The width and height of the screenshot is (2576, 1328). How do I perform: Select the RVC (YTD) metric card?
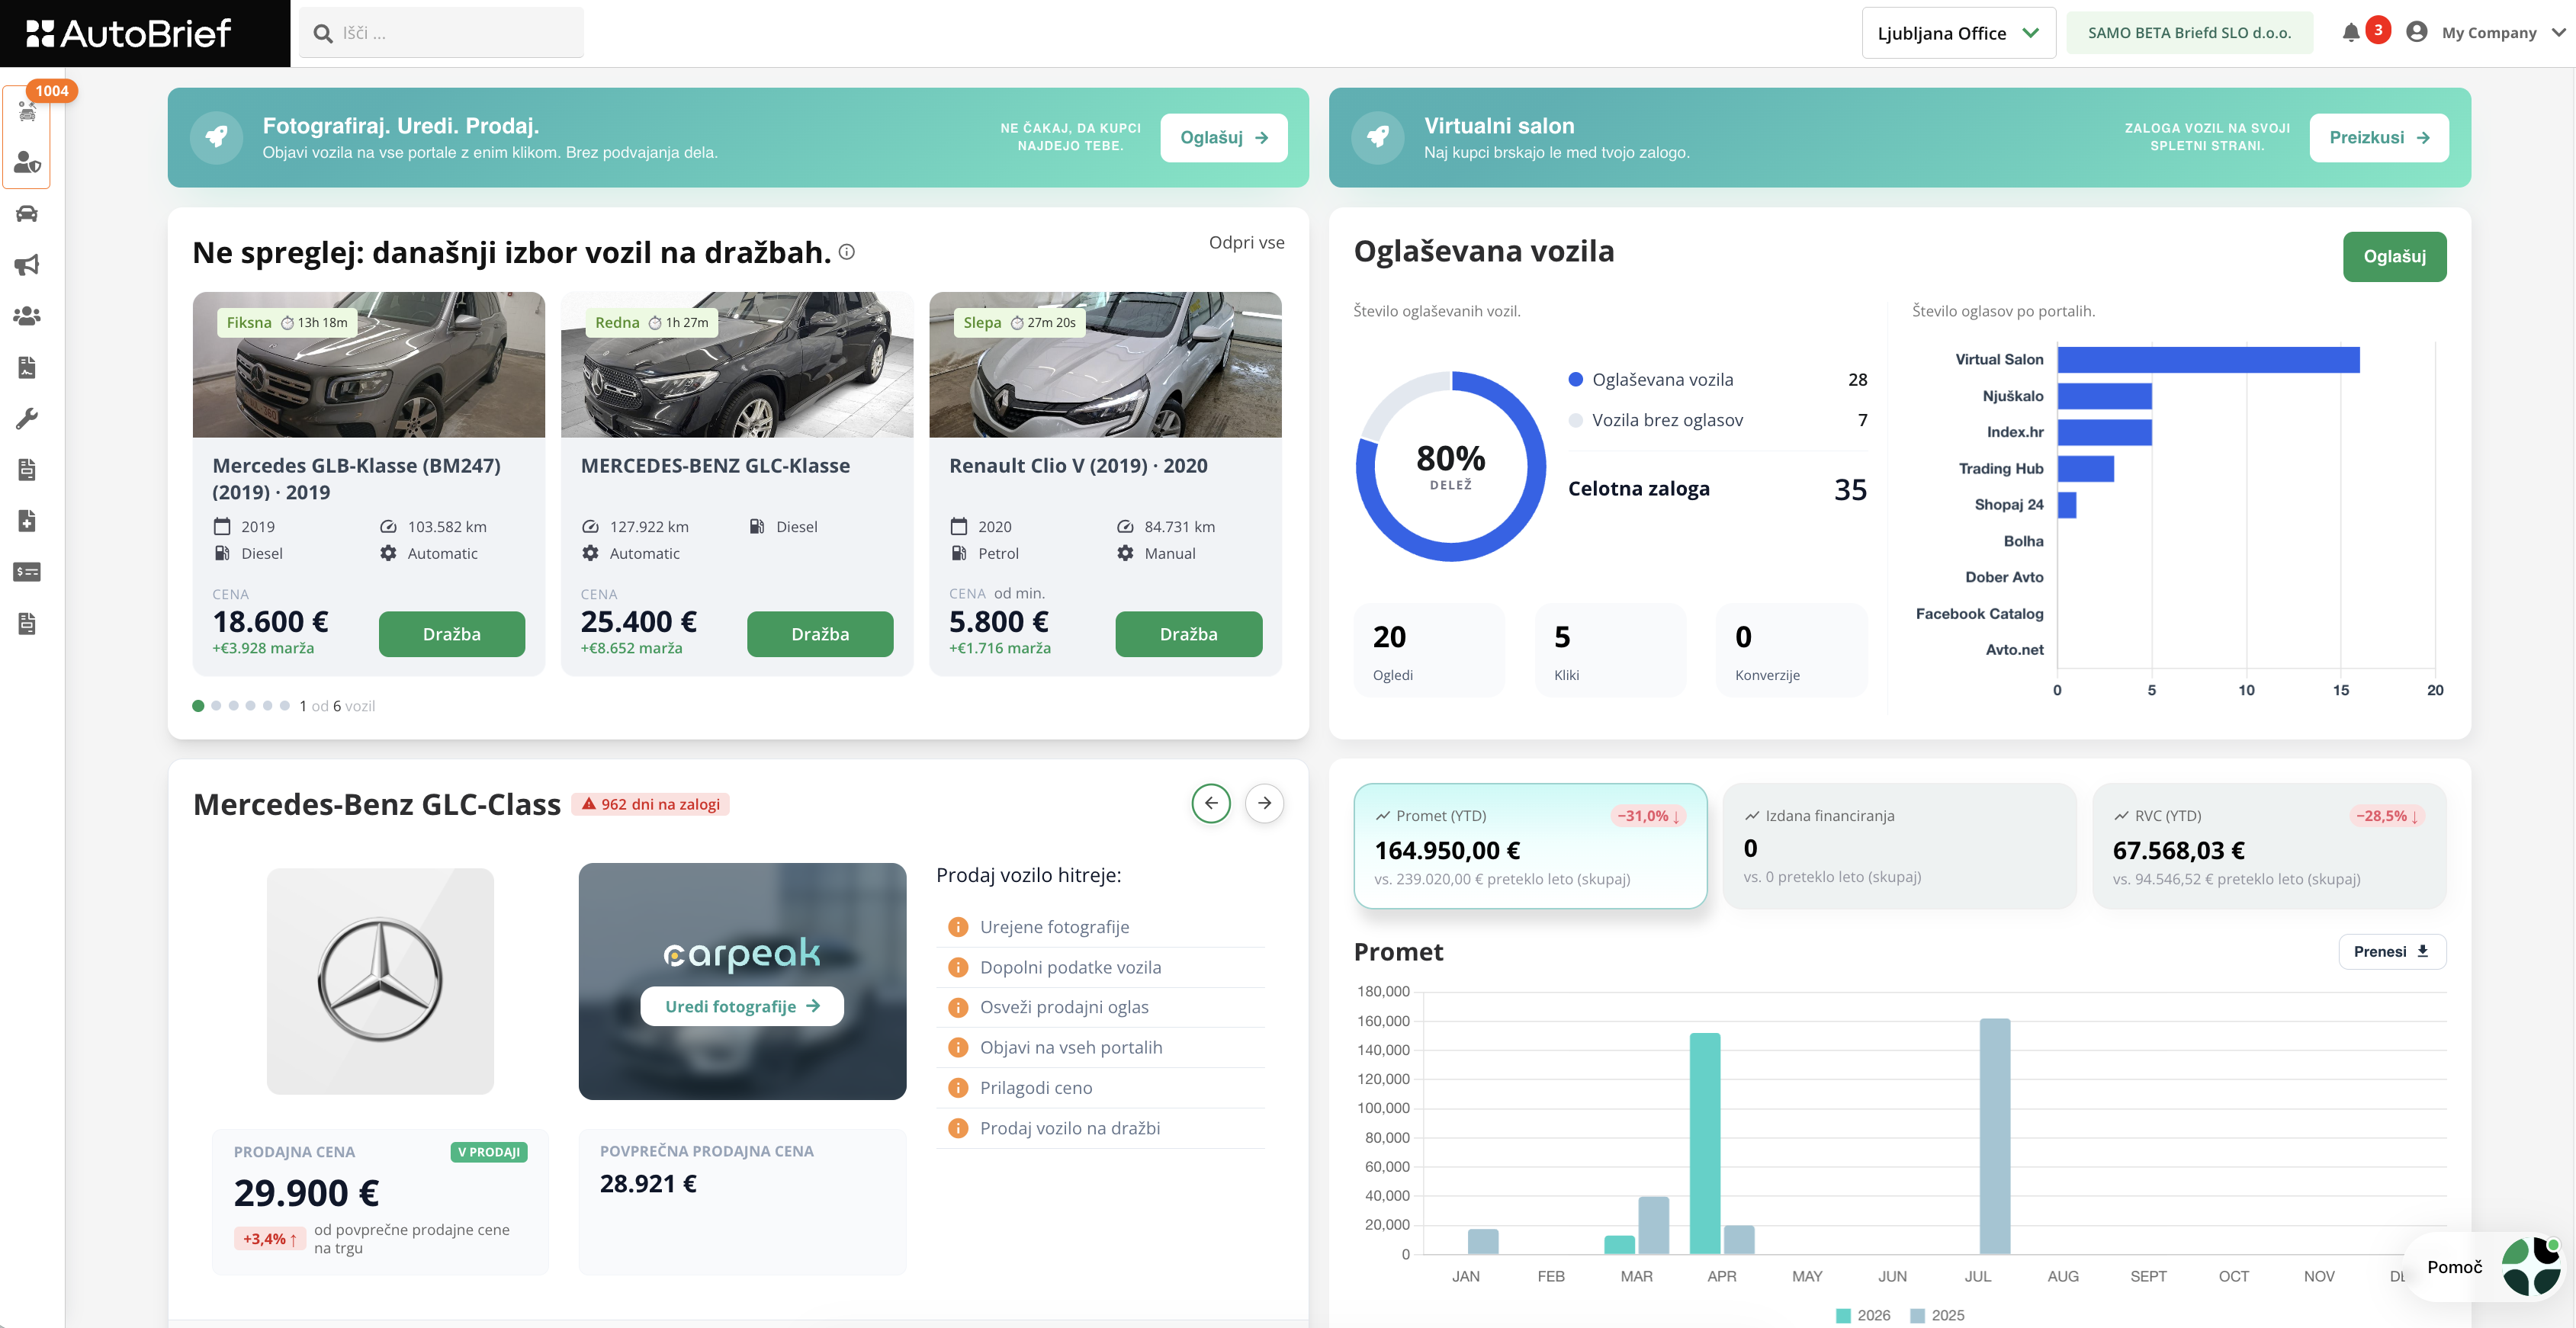click(x=2269, y=846)
